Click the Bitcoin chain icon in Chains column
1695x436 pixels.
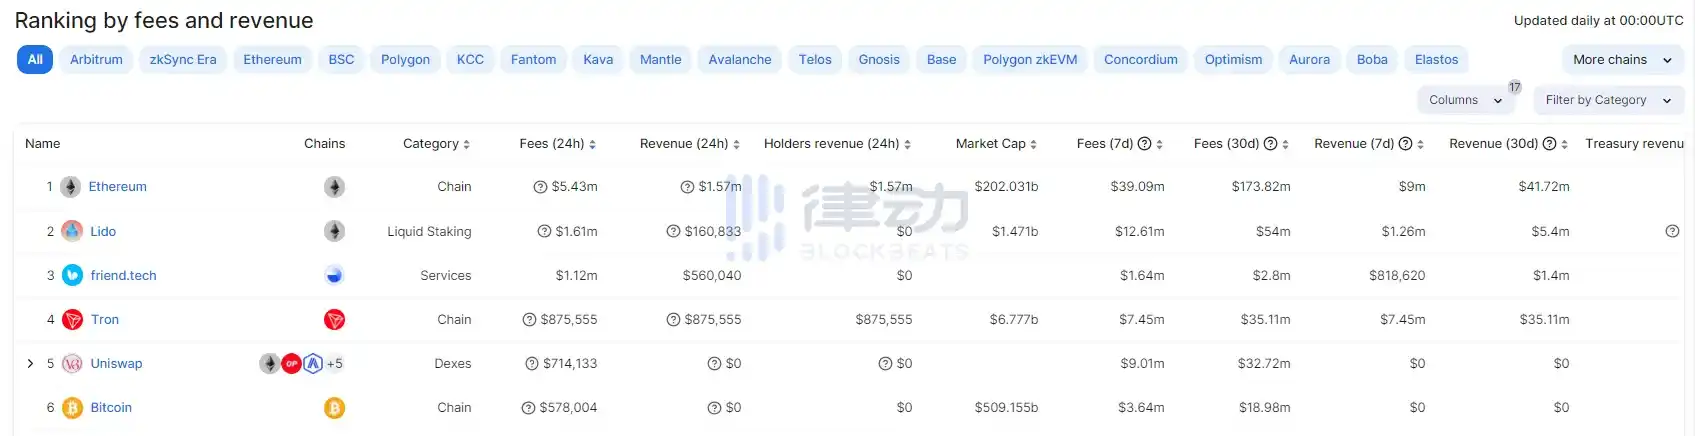pos(334,407)
